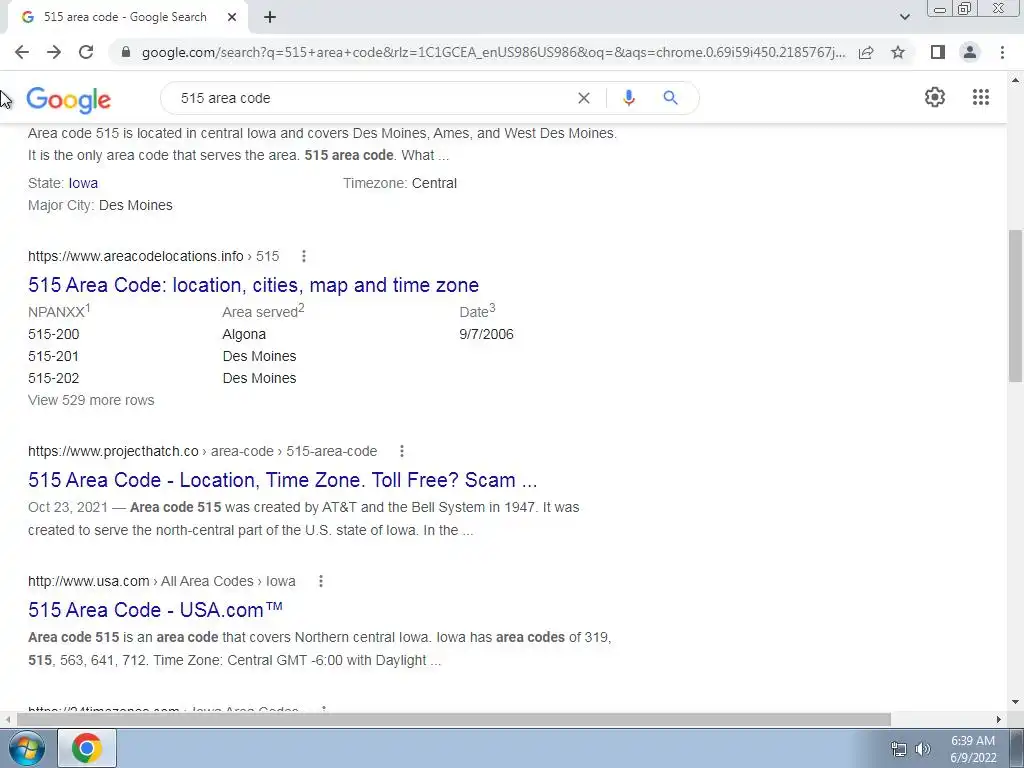
Task: Close the '515 area code - Google Search' tab
Action: (232, 17)
